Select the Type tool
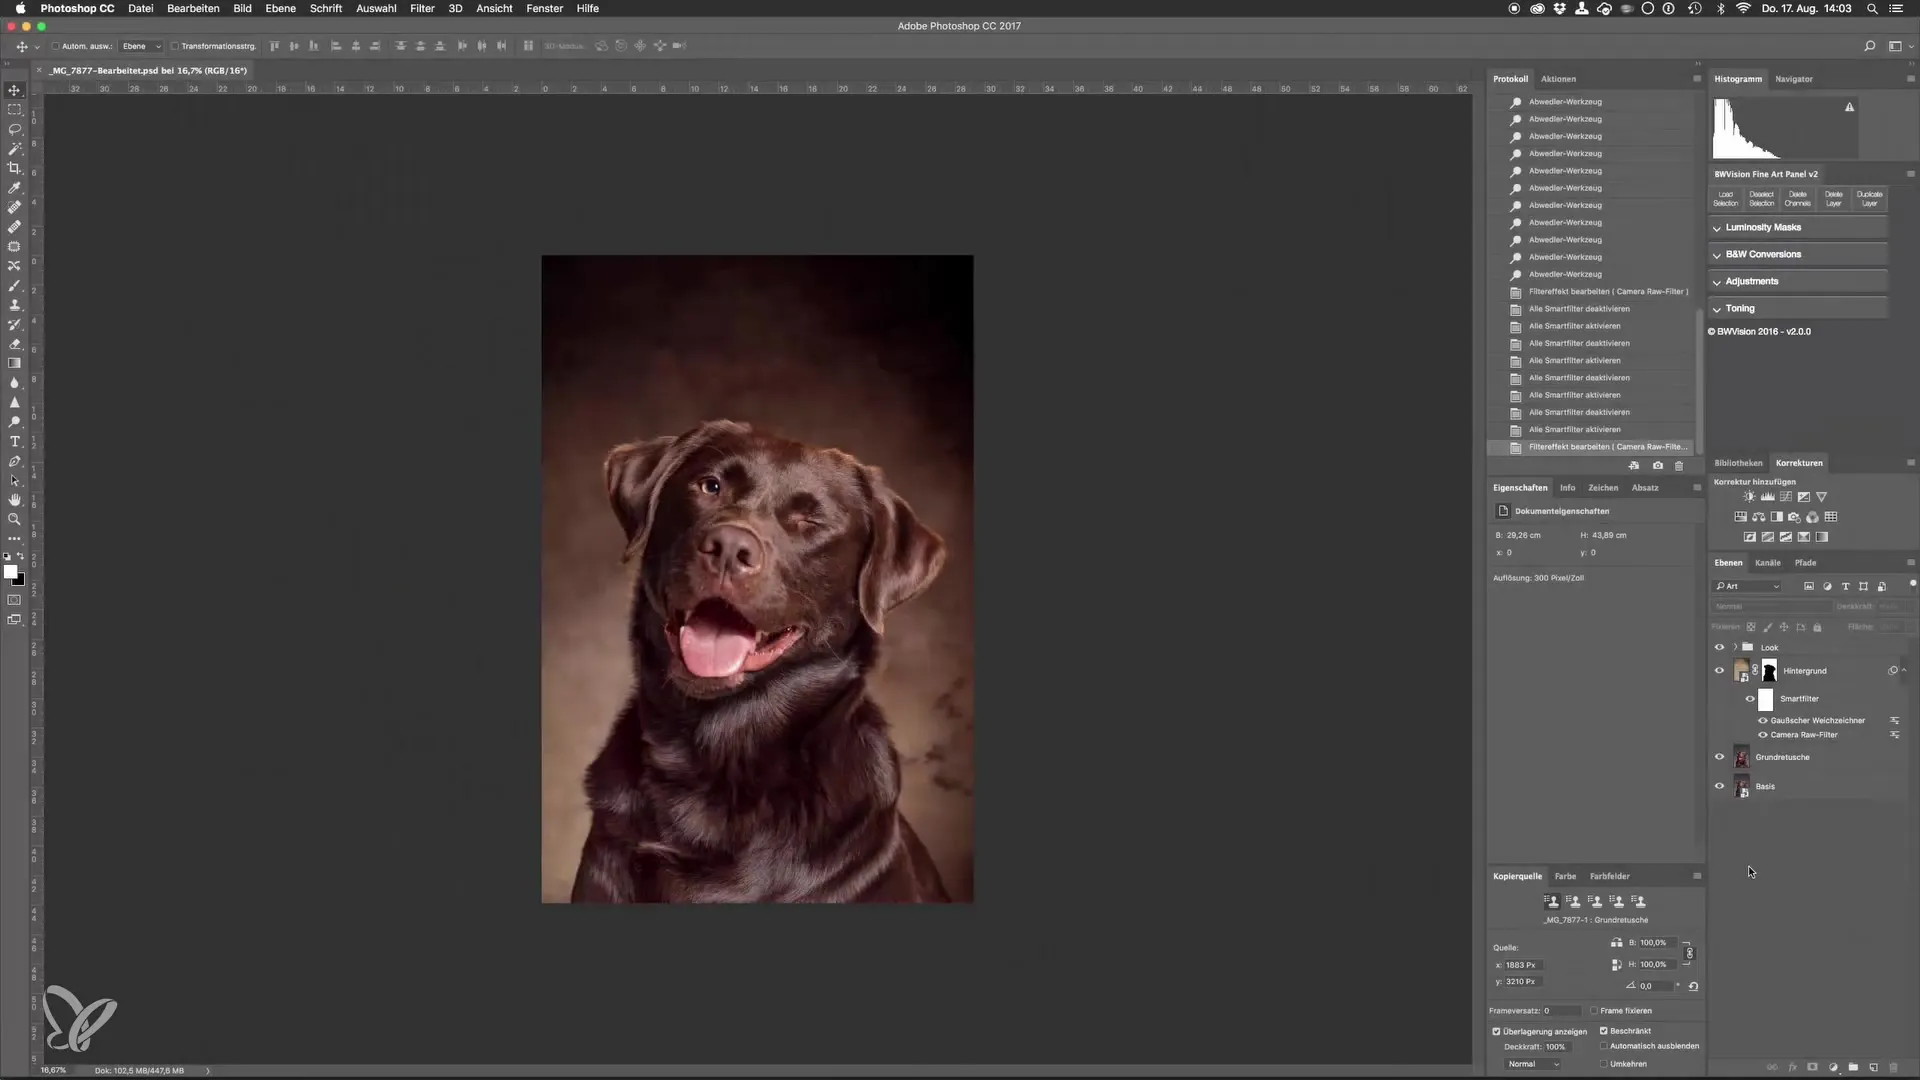1920x1080 pixels. coord(14,441)
